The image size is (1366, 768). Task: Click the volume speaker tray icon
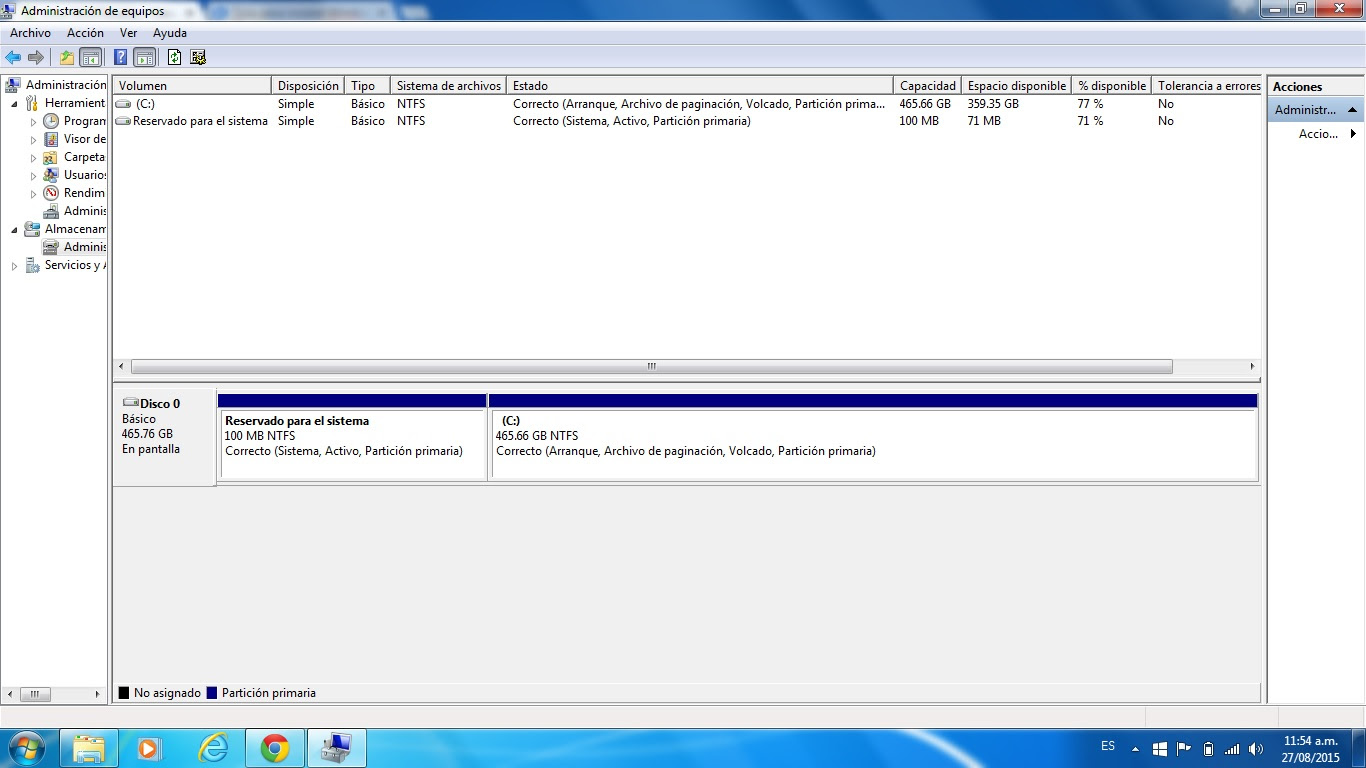click(1256, 748)
